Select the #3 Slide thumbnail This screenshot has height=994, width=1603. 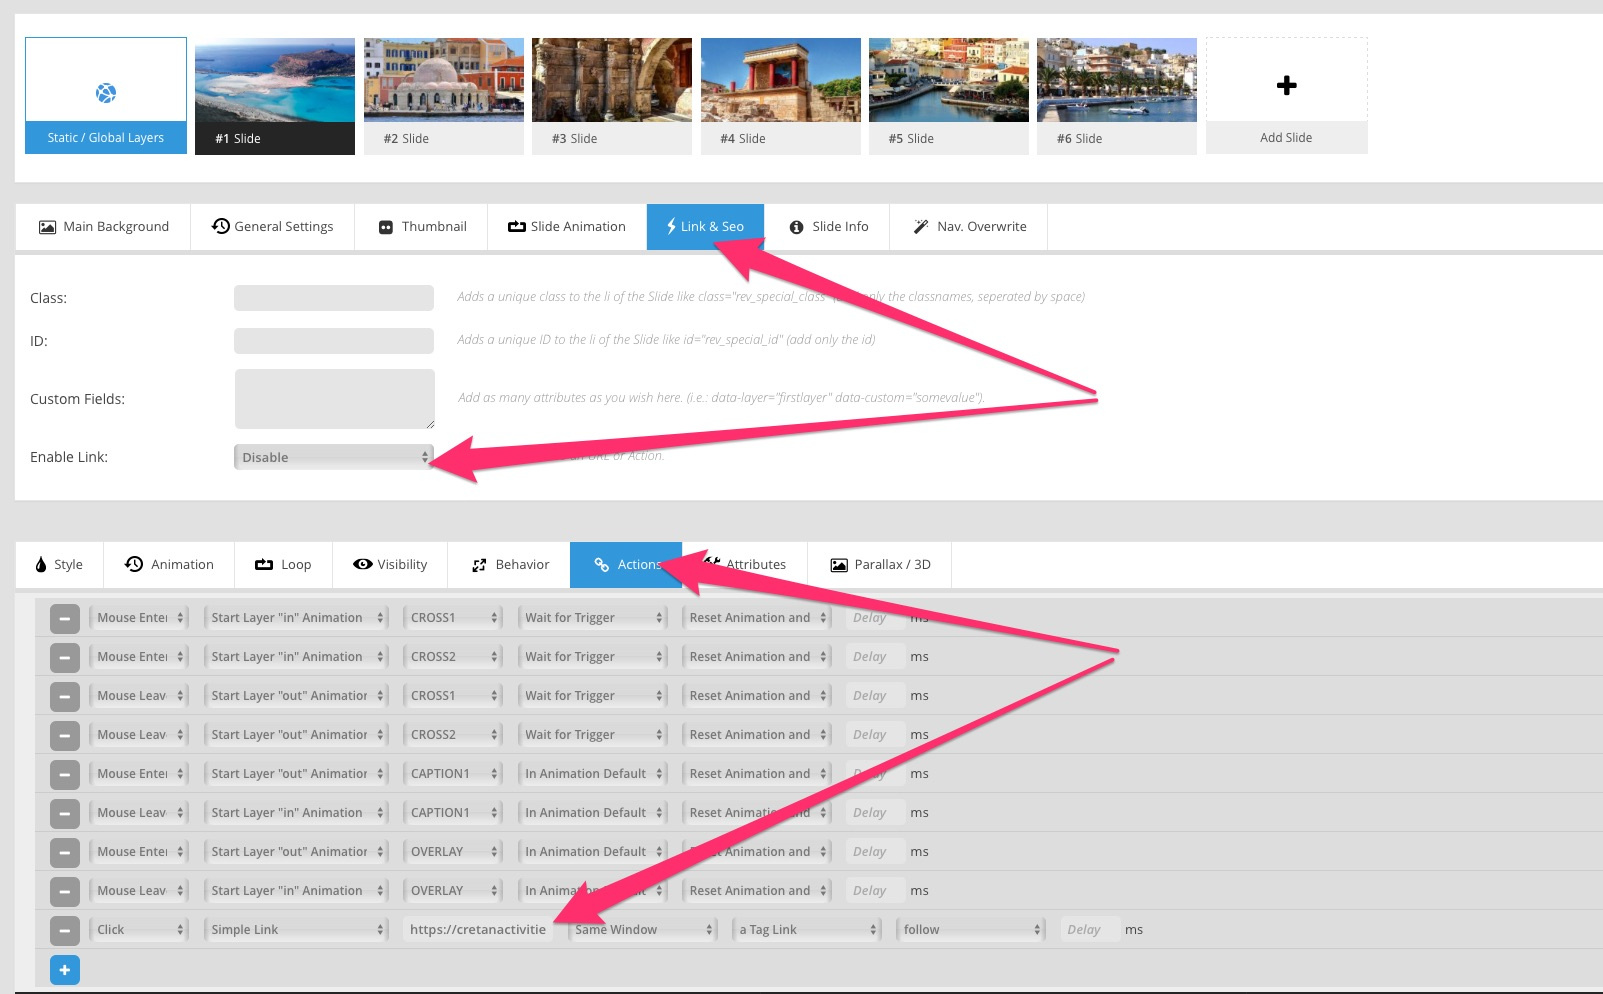(x=612, y=96)
